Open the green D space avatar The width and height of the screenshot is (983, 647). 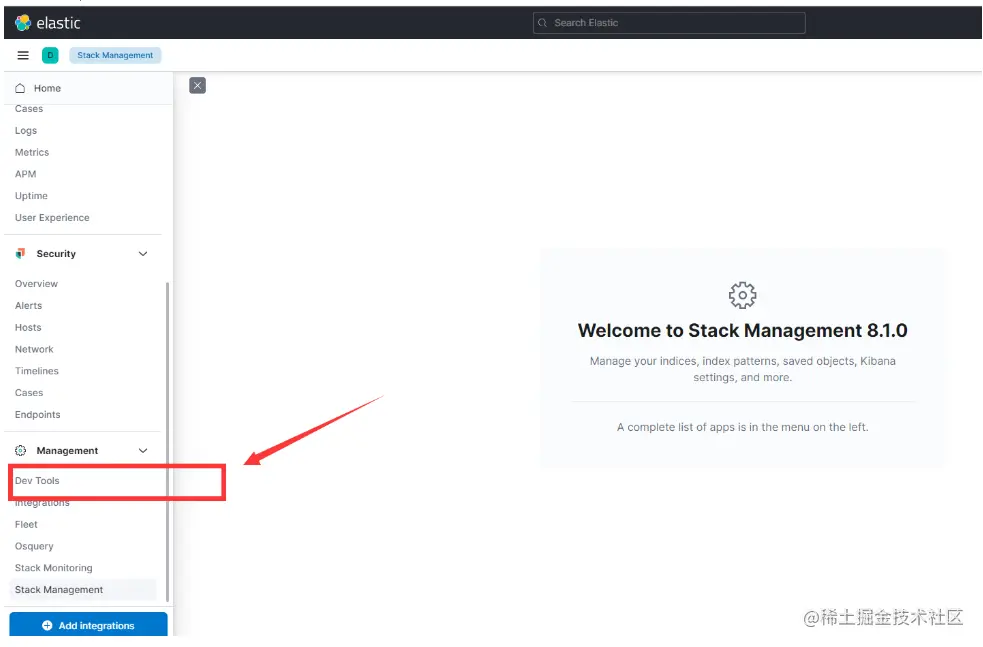pyautogui.click(x=50, y=55)
